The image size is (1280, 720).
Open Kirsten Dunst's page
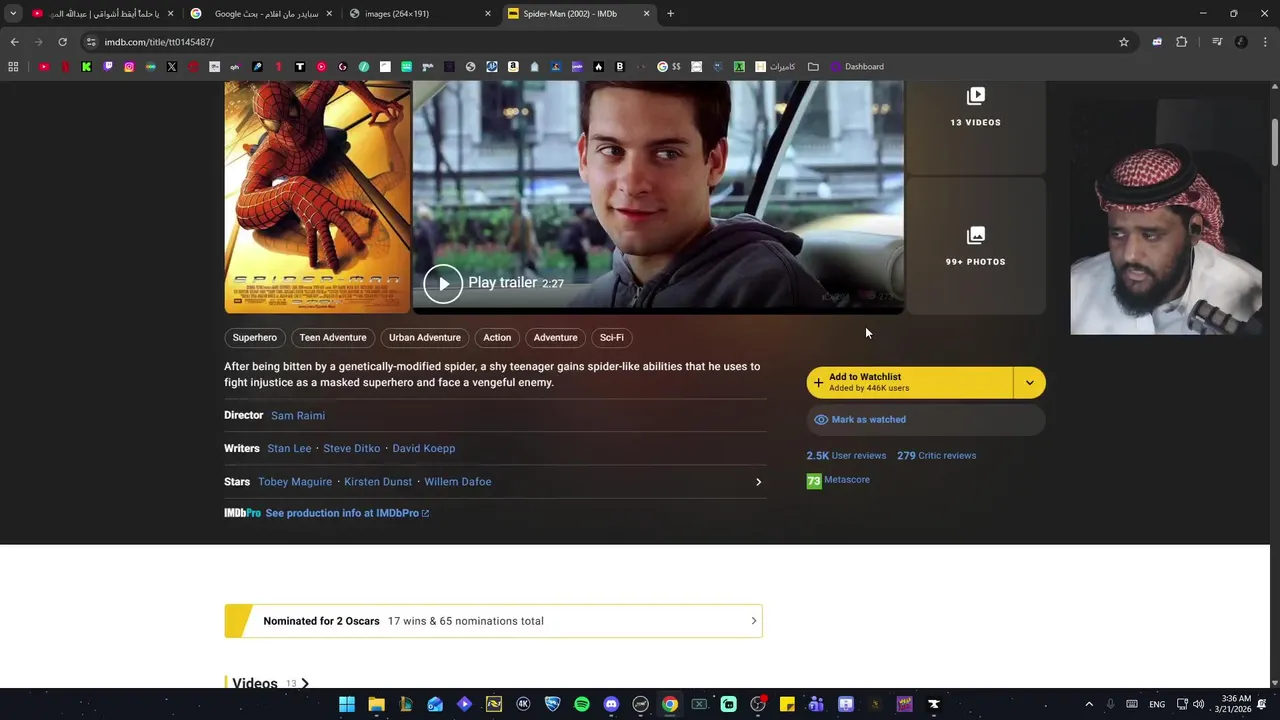378,482
